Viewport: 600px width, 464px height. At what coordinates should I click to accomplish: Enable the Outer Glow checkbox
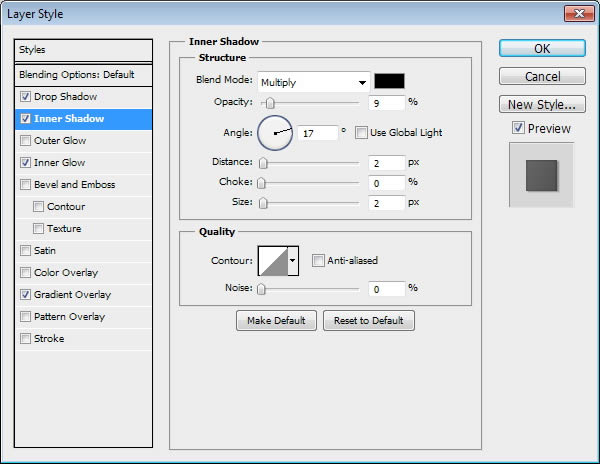tap(25, 140)
